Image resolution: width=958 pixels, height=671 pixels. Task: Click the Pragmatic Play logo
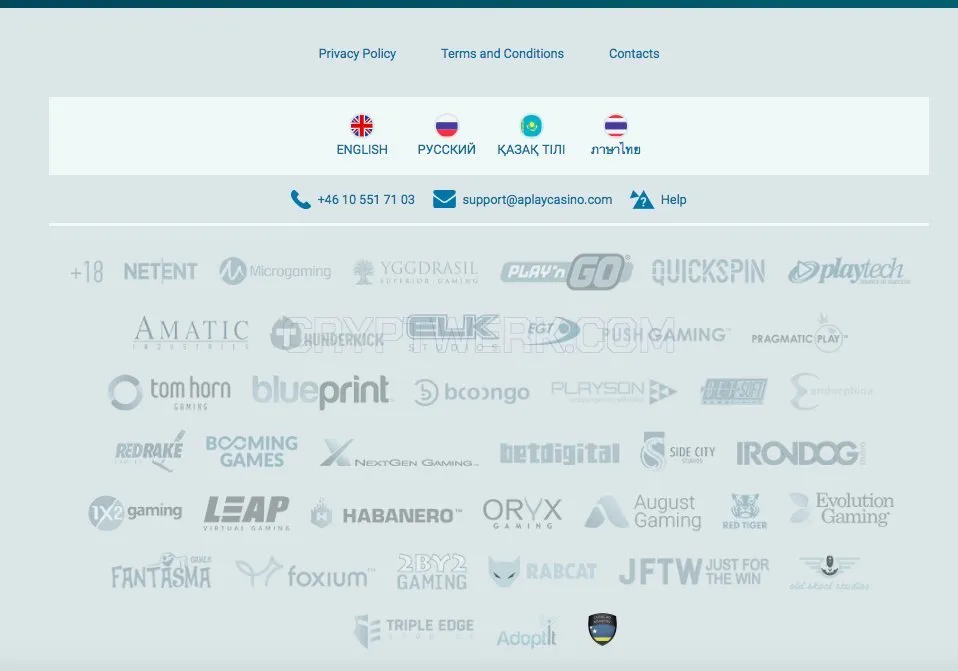799,335
